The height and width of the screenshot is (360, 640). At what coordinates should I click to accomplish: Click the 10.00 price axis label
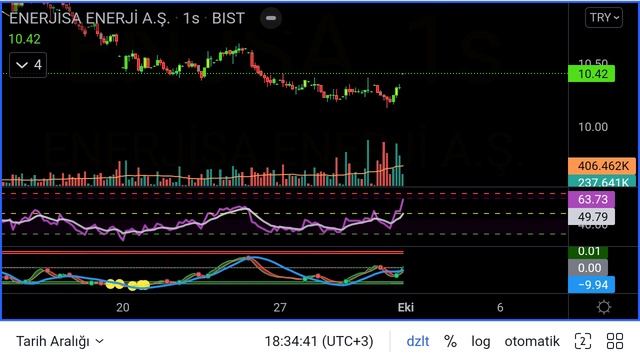[x=593, y=127]
